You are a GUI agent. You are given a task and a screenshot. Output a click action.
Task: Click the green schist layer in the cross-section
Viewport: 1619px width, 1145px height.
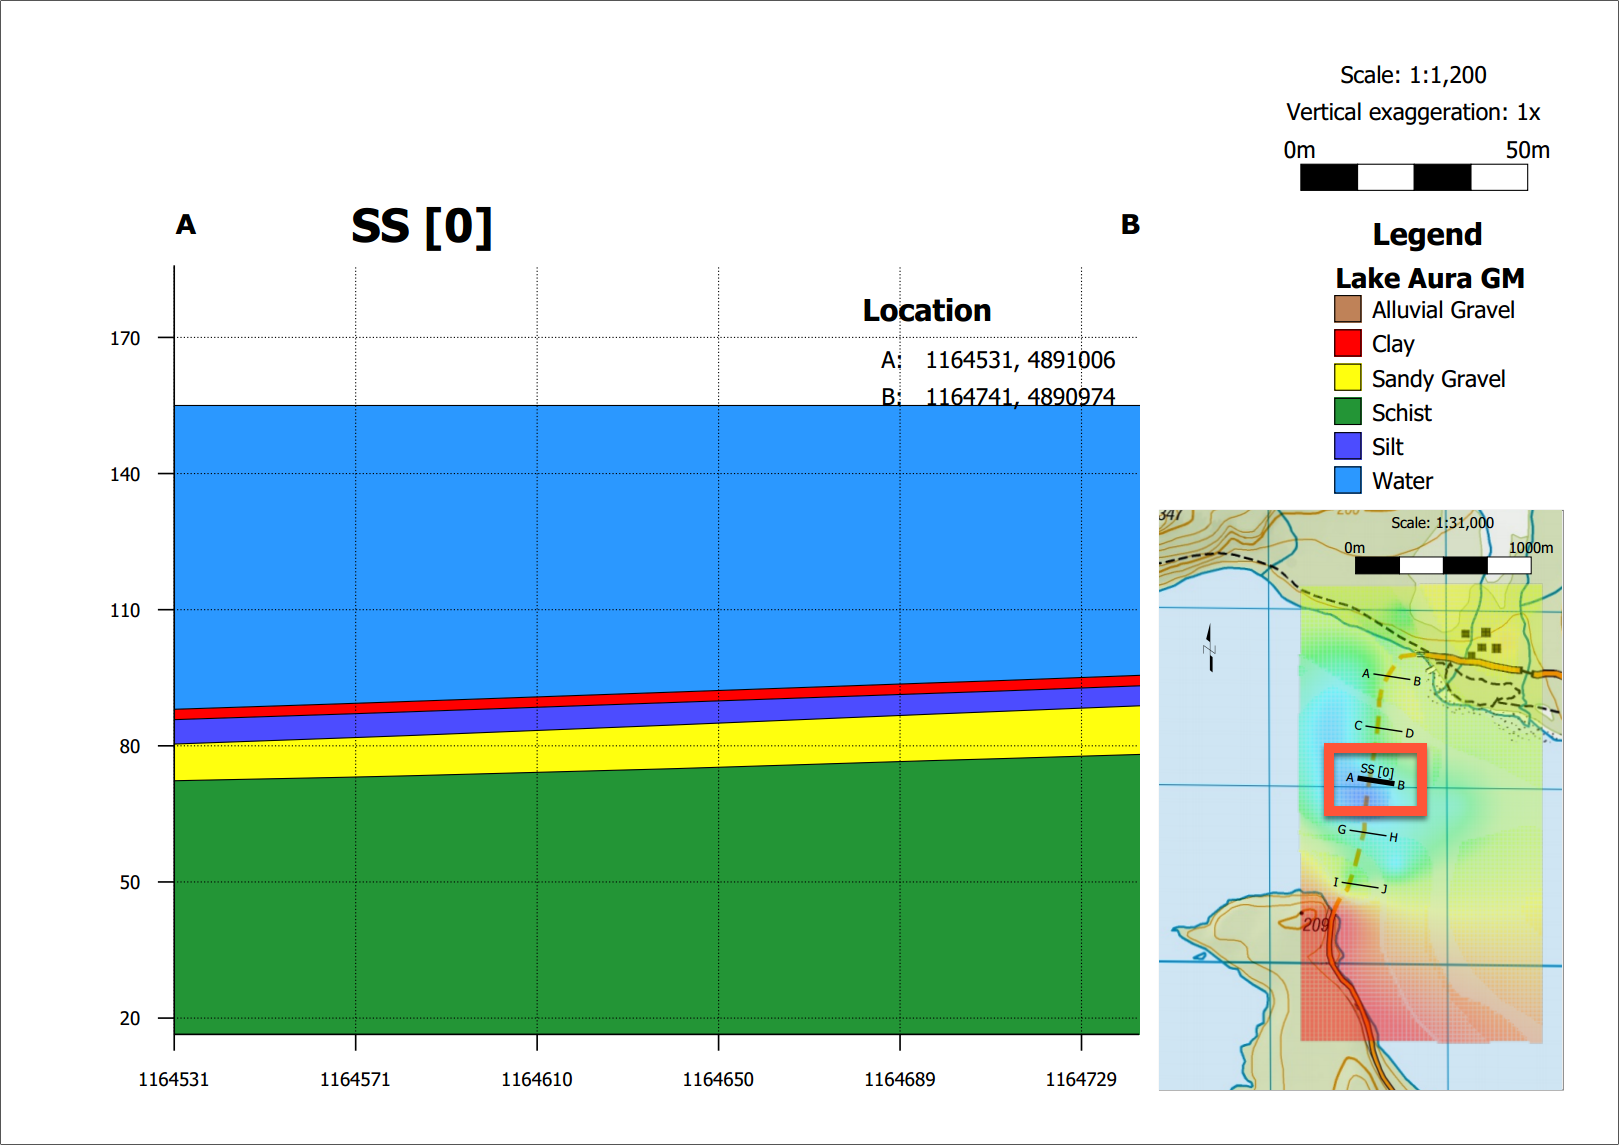[656, 900]
